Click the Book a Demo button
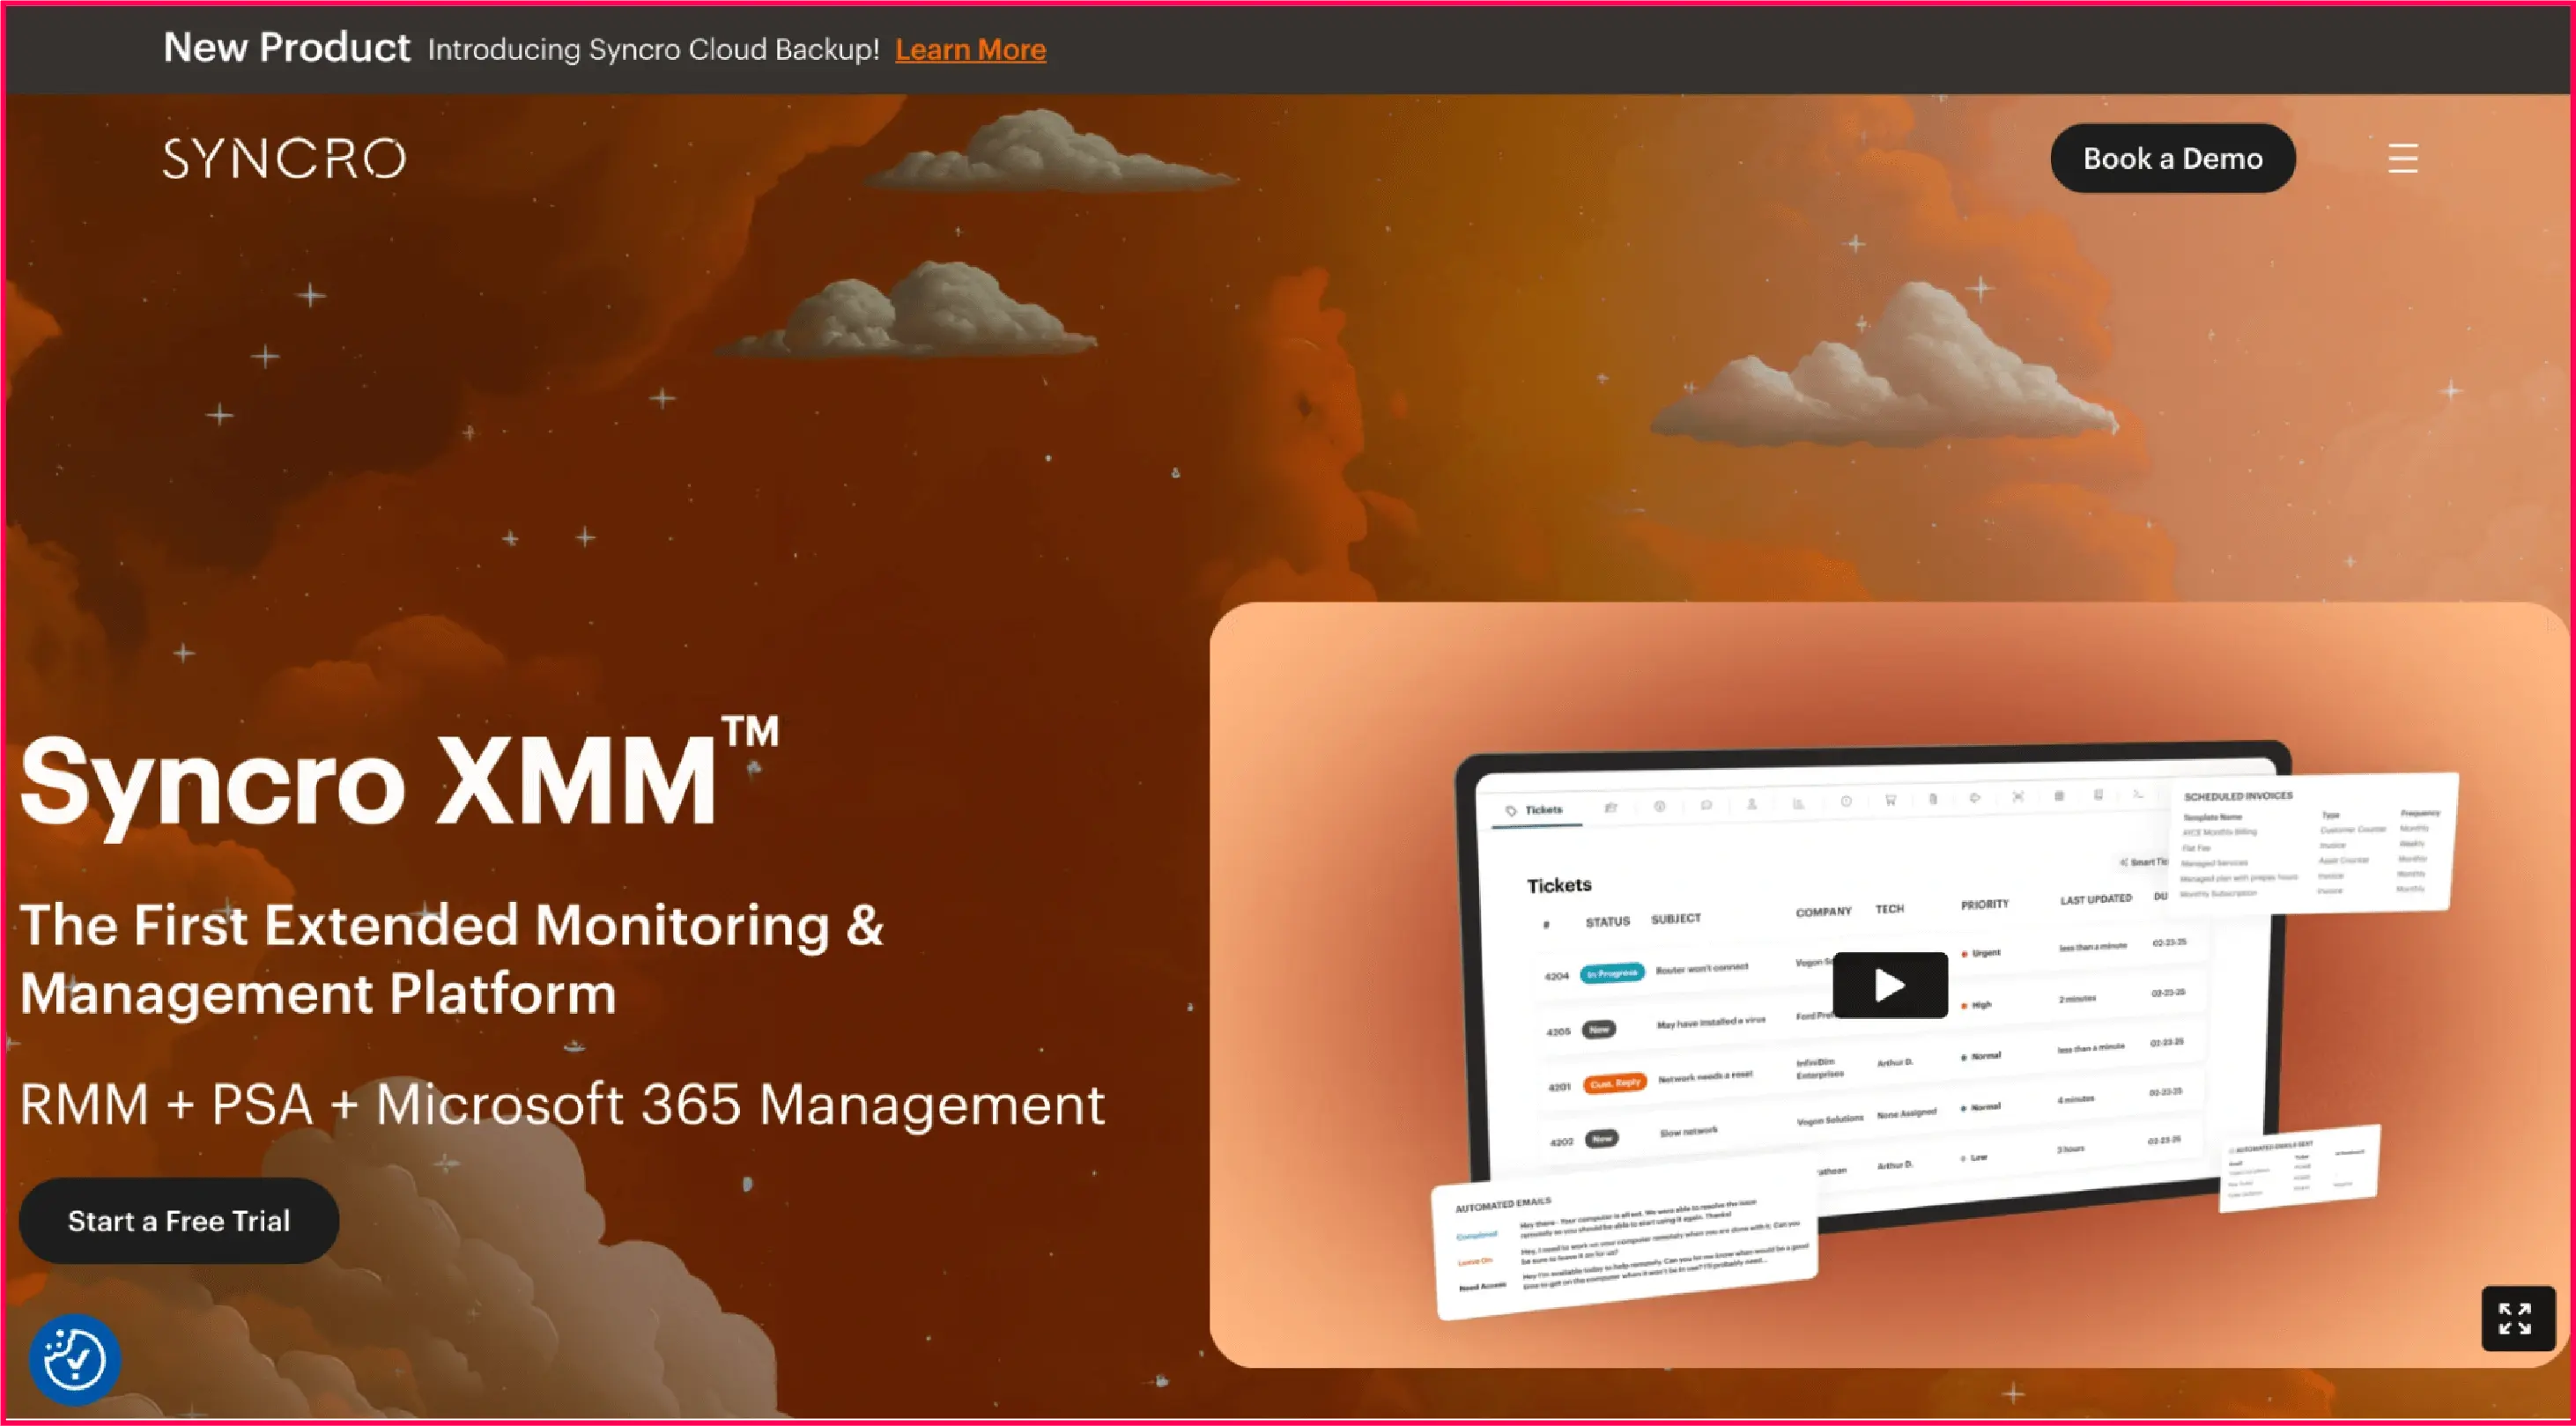 2172,157
